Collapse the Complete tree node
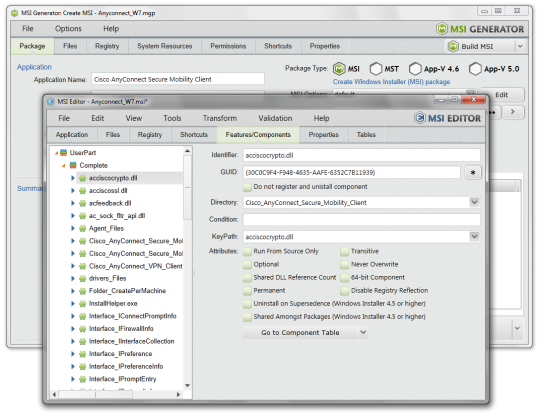 (x=63, y=166)
